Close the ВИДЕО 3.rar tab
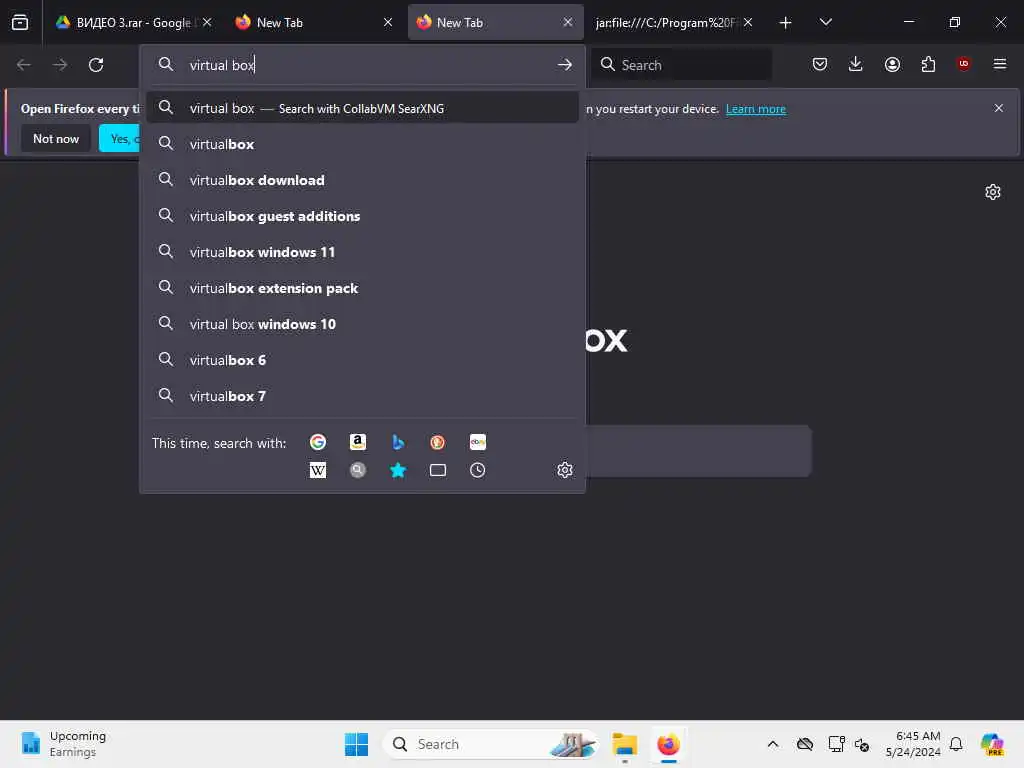Viewport: 1024px width, 768px height. [207, 22]
